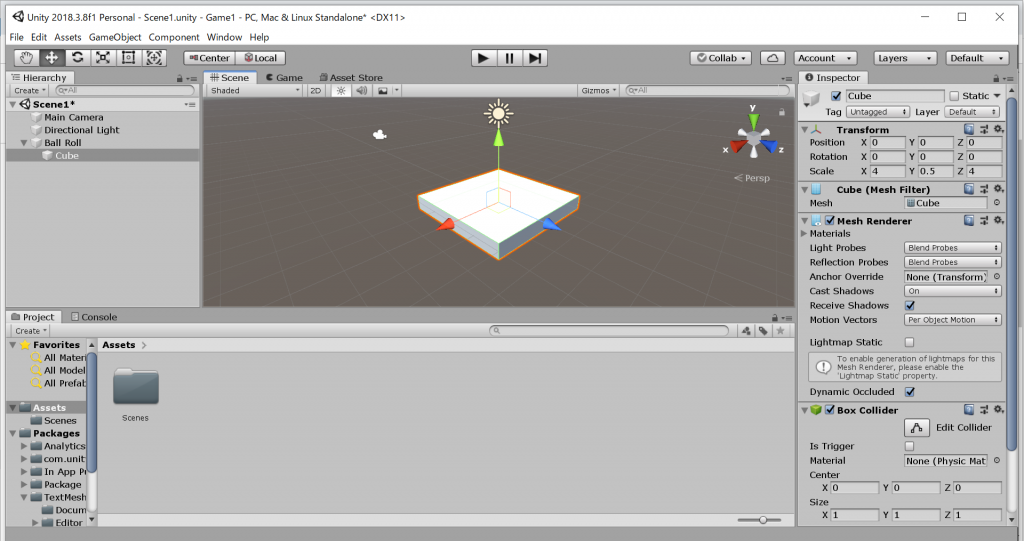Select Main Camera in Hierarchy
The width and height of the screenshot is (1024, 541).
pyautogui.click(x=74, y=118)
